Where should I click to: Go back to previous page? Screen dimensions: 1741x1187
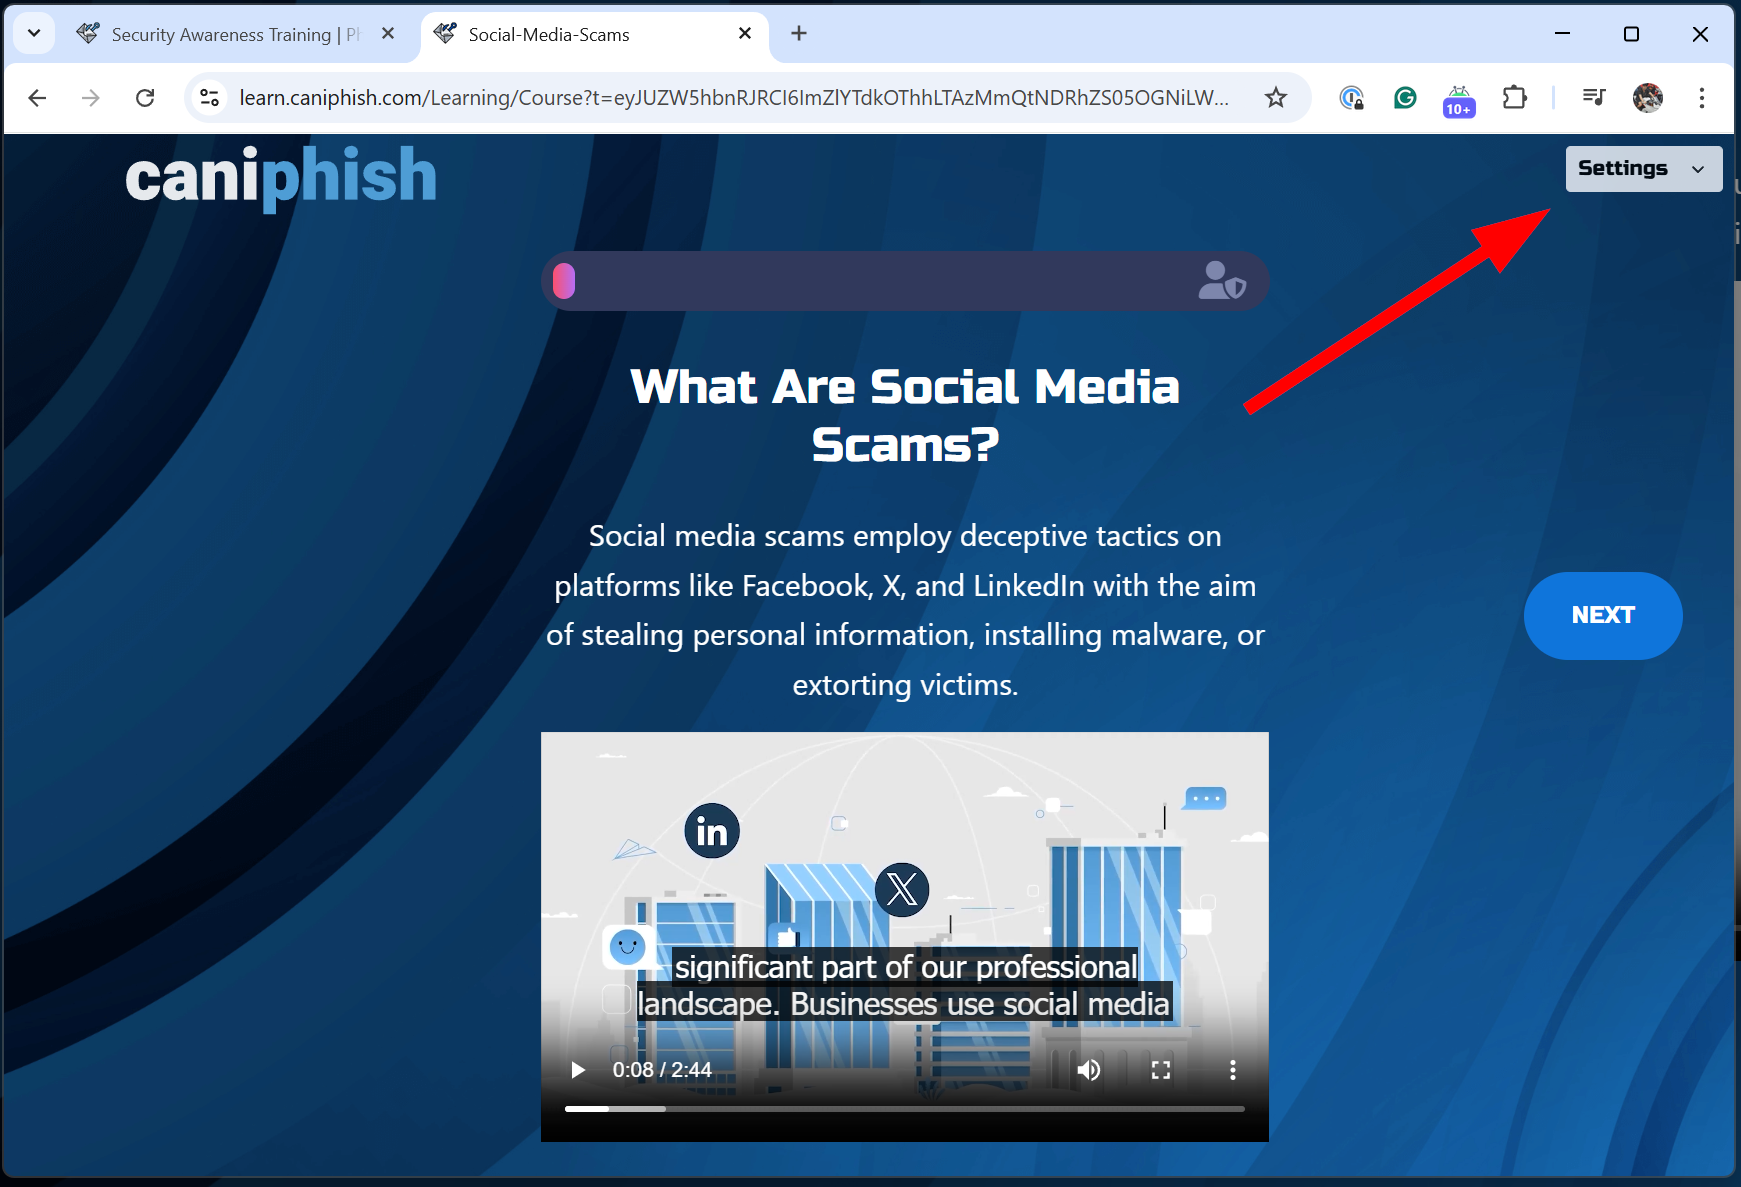(38, 98)
